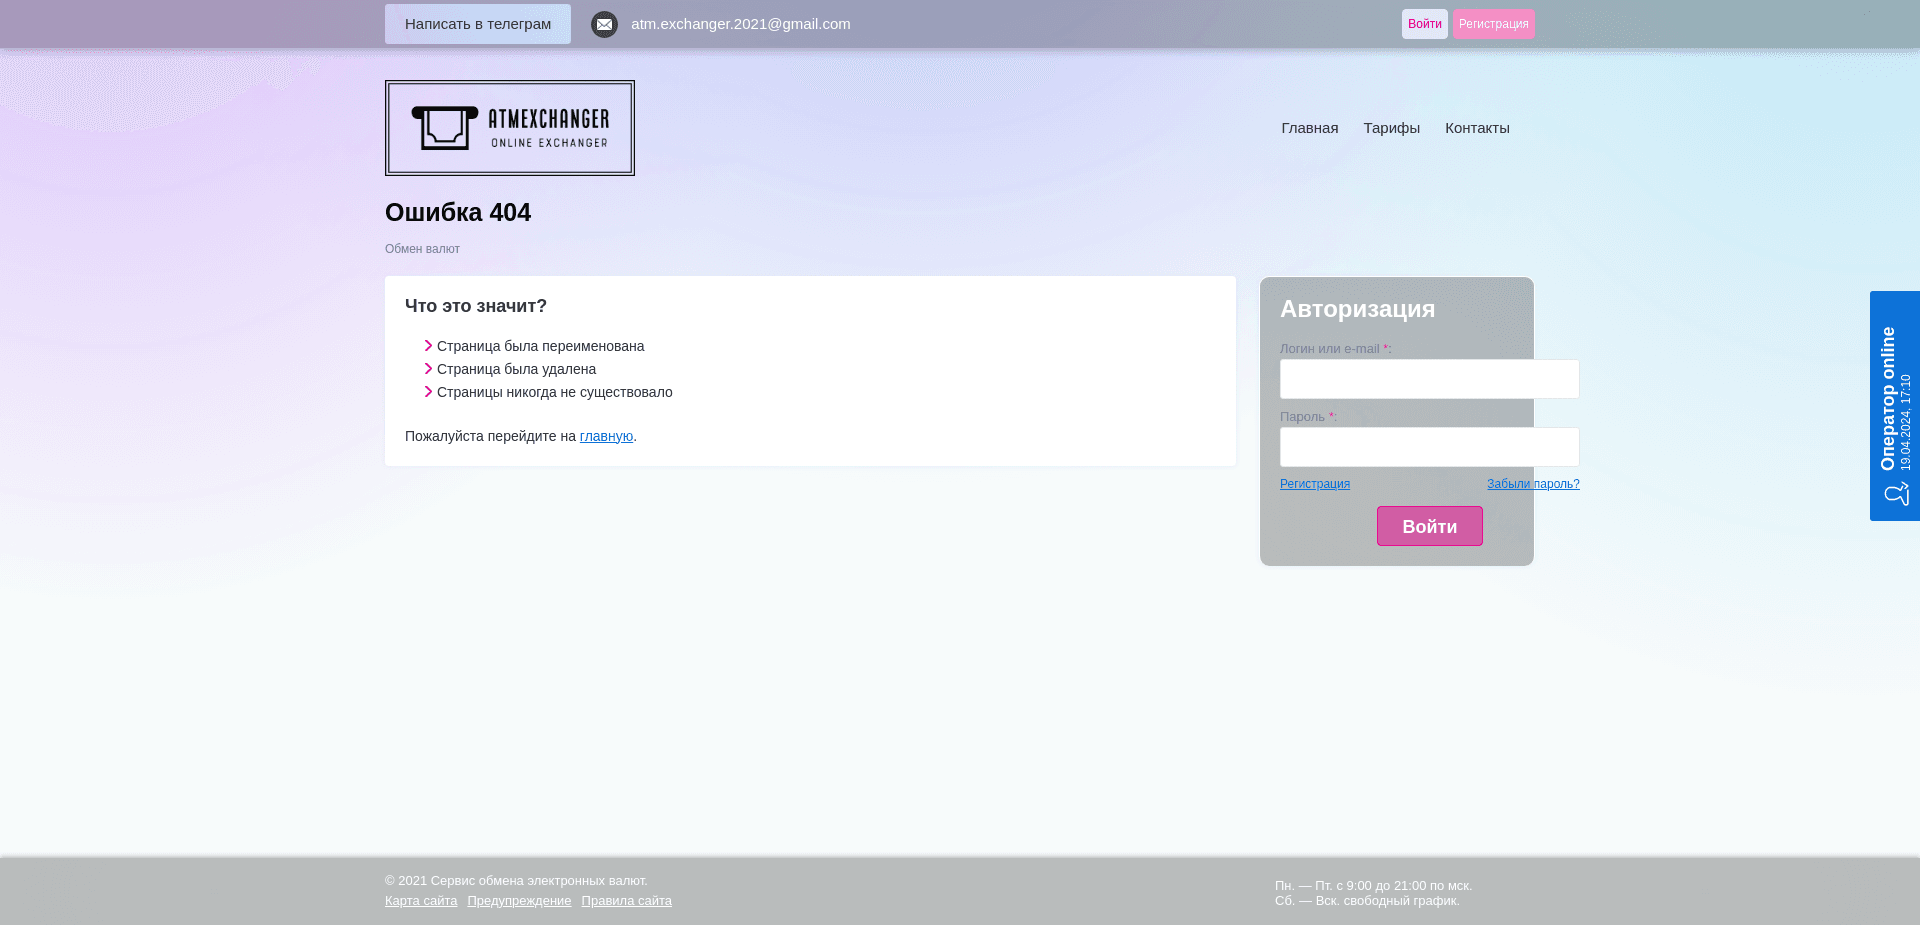Click the 'Написать в телеграм' button
This screenshot has height=925, width=1920.
[477, 23]
